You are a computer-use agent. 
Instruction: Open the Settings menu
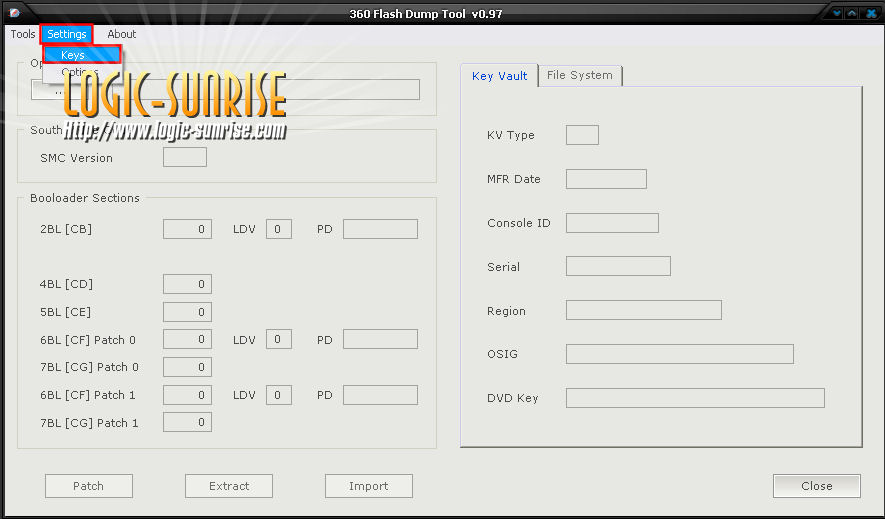coord(67,34)
